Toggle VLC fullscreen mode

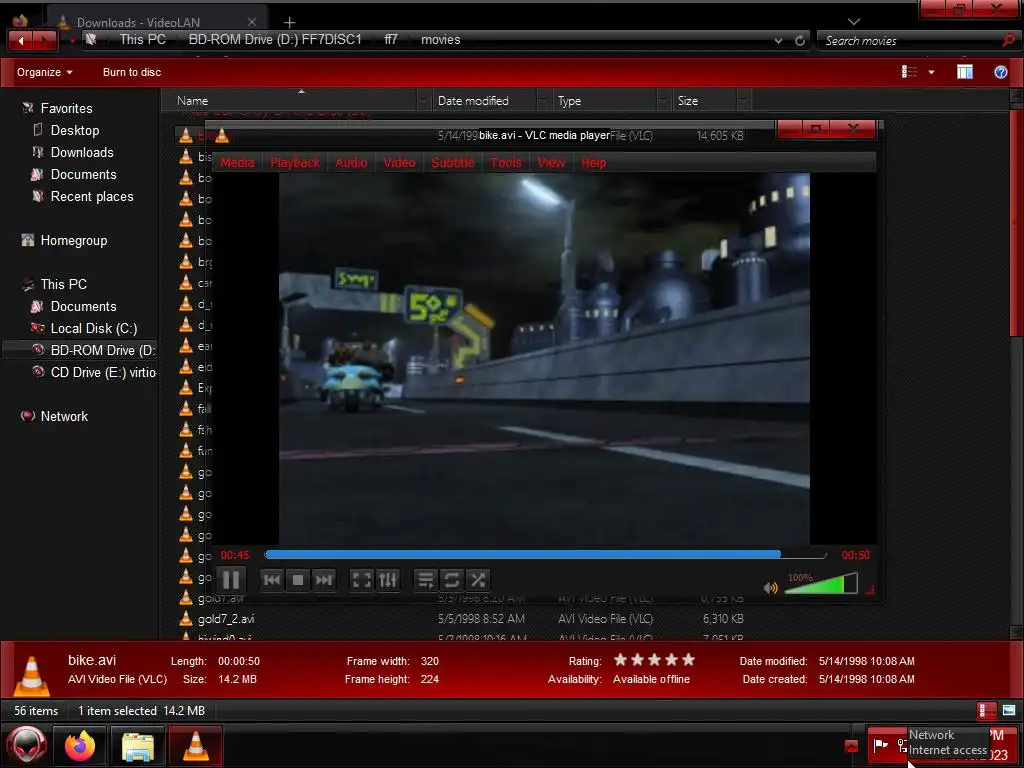coord(362,580)
